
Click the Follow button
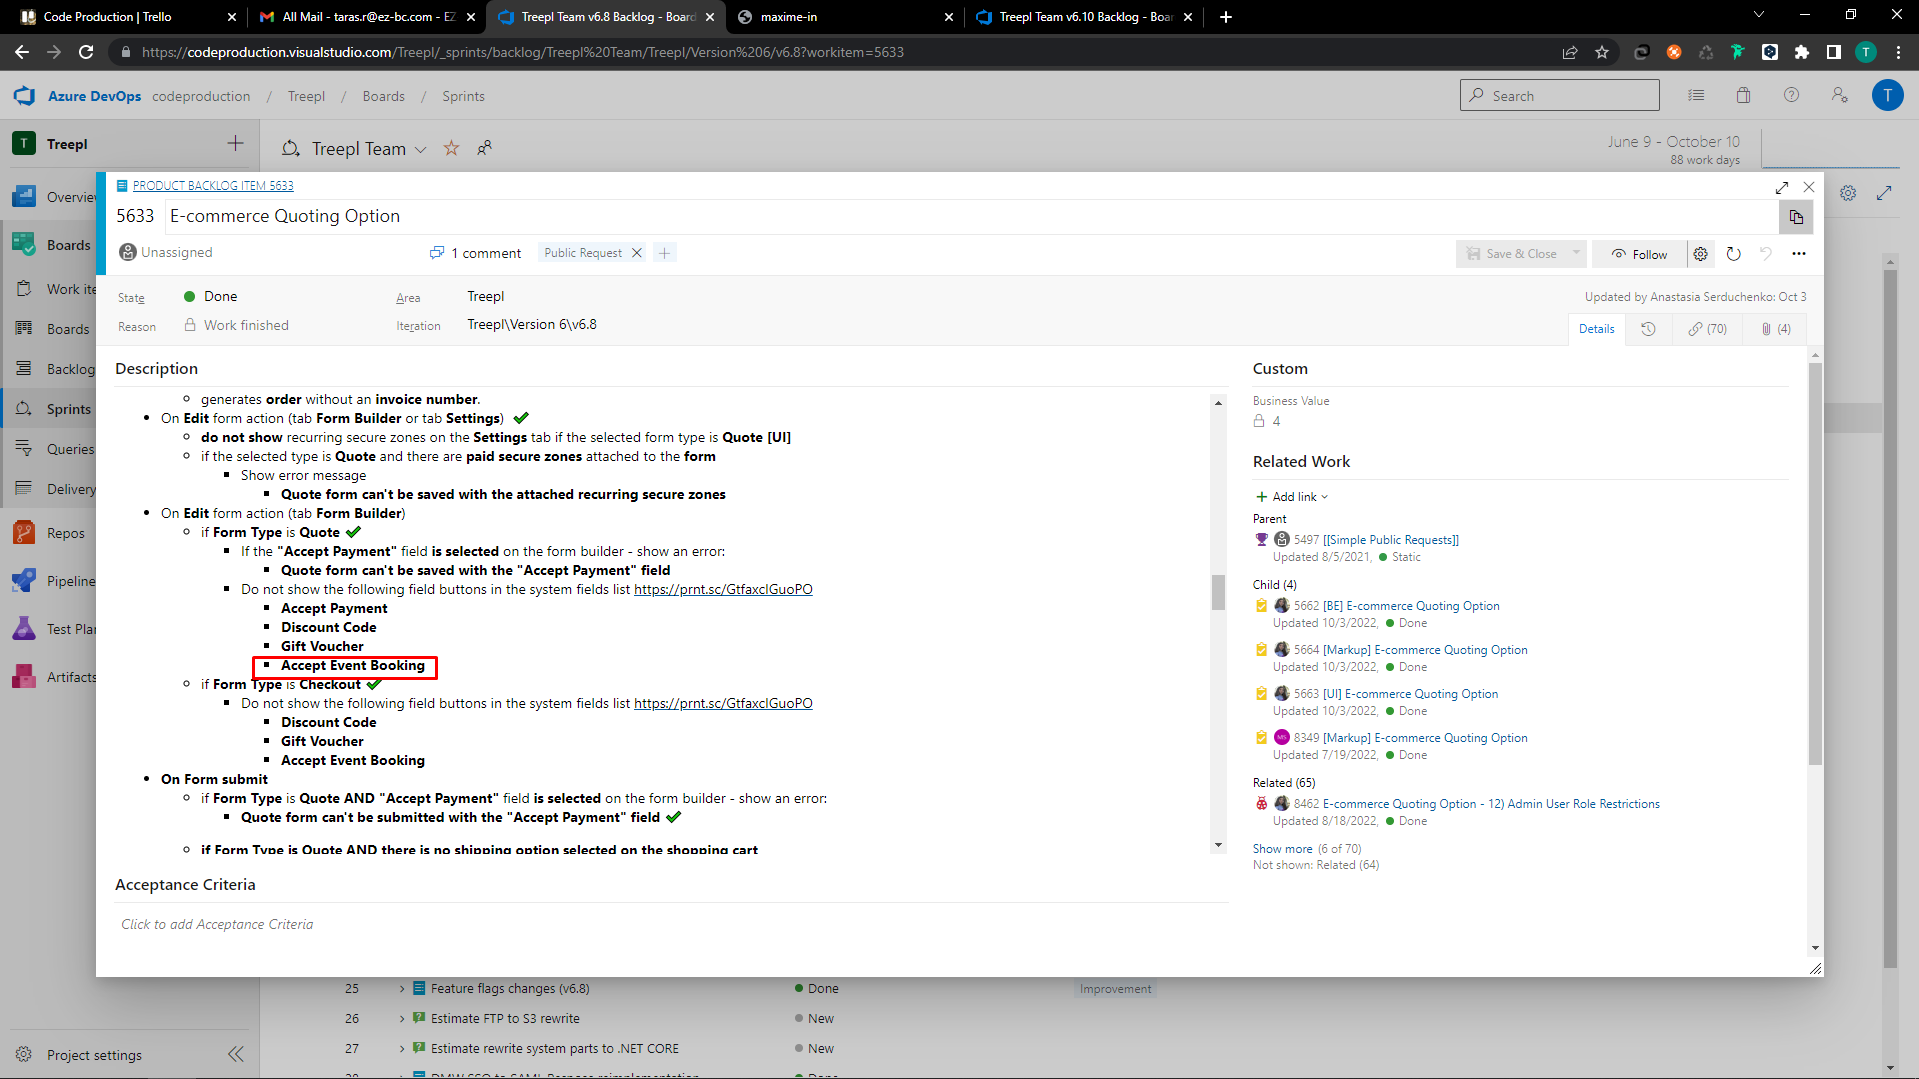tap(1639, 254)
